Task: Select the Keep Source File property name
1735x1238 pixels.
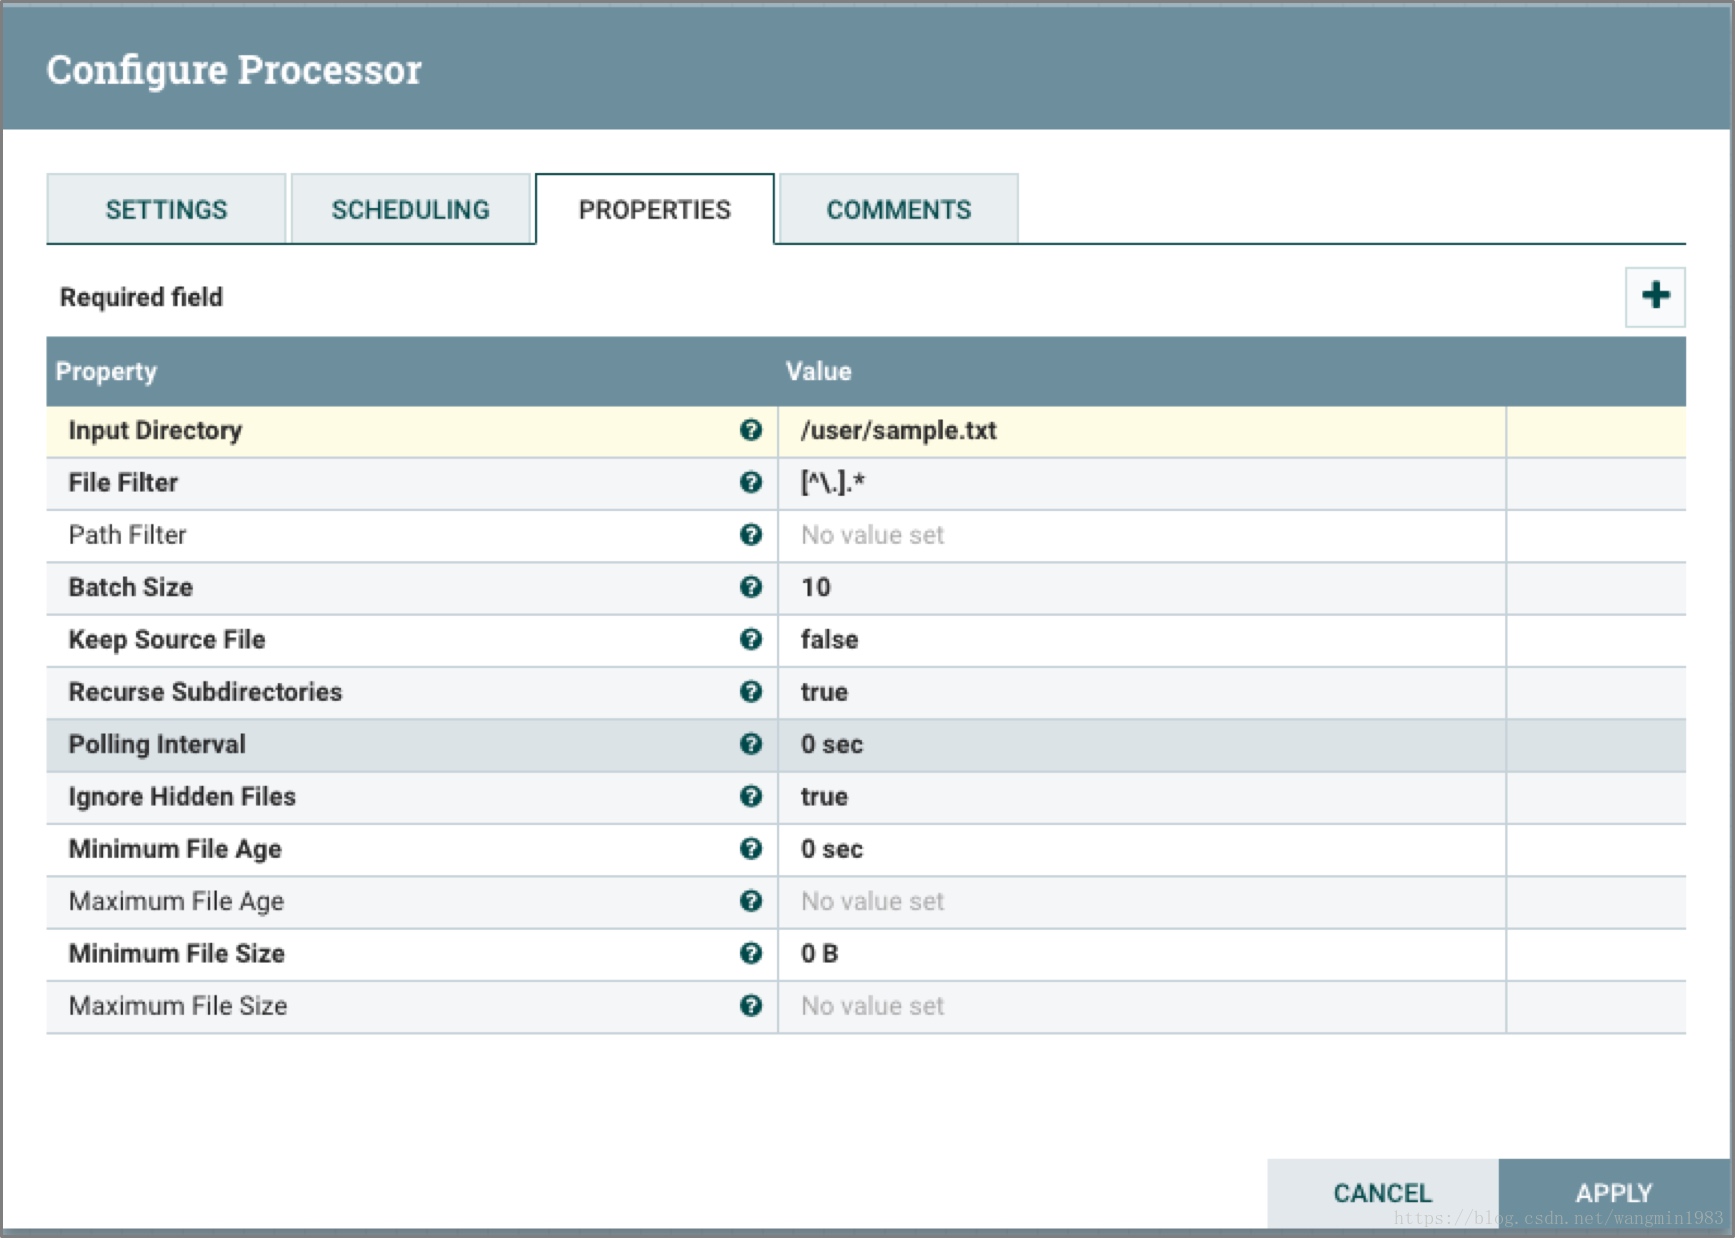Action: 166,639
